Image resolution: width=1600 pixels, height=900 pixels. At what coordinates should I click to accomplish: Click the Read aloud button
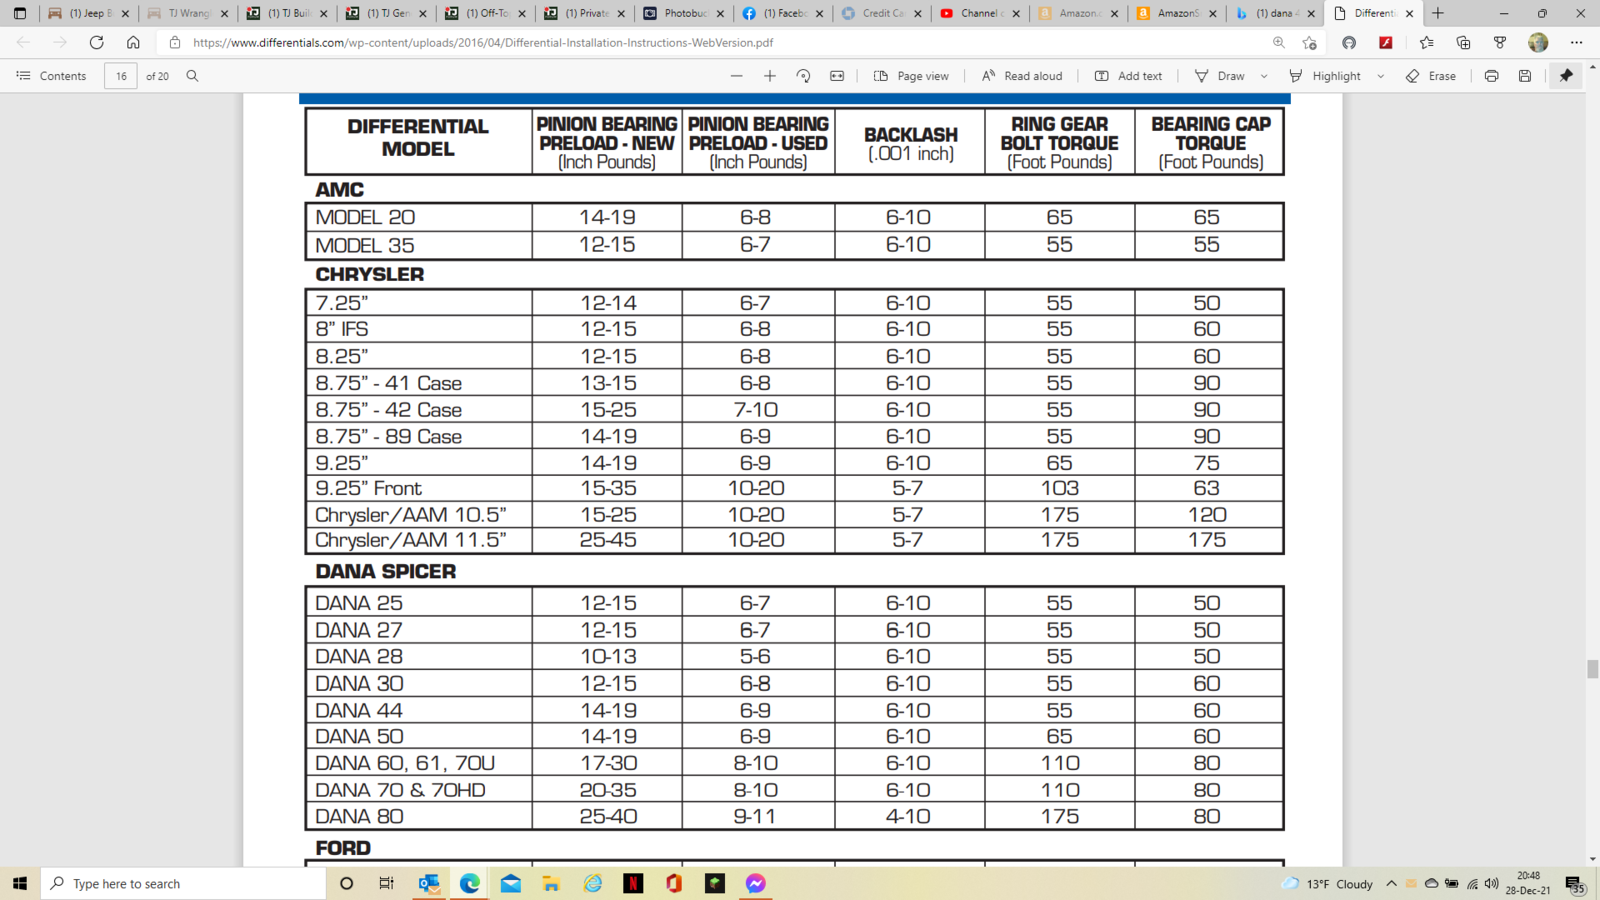tap(1022, 76)
